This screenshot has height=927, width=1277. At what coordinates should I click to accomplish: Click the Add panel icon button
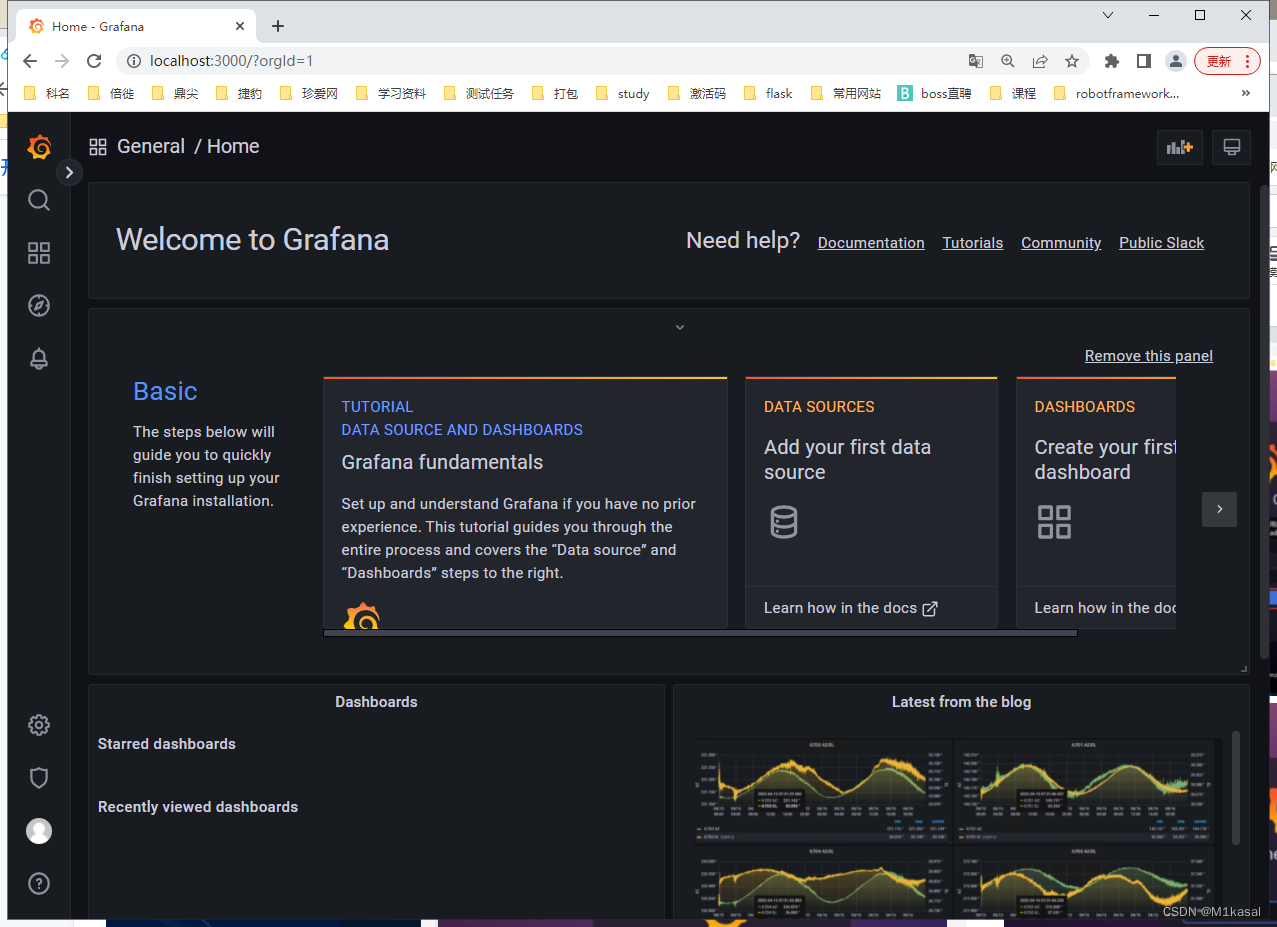coord(1180,148)
